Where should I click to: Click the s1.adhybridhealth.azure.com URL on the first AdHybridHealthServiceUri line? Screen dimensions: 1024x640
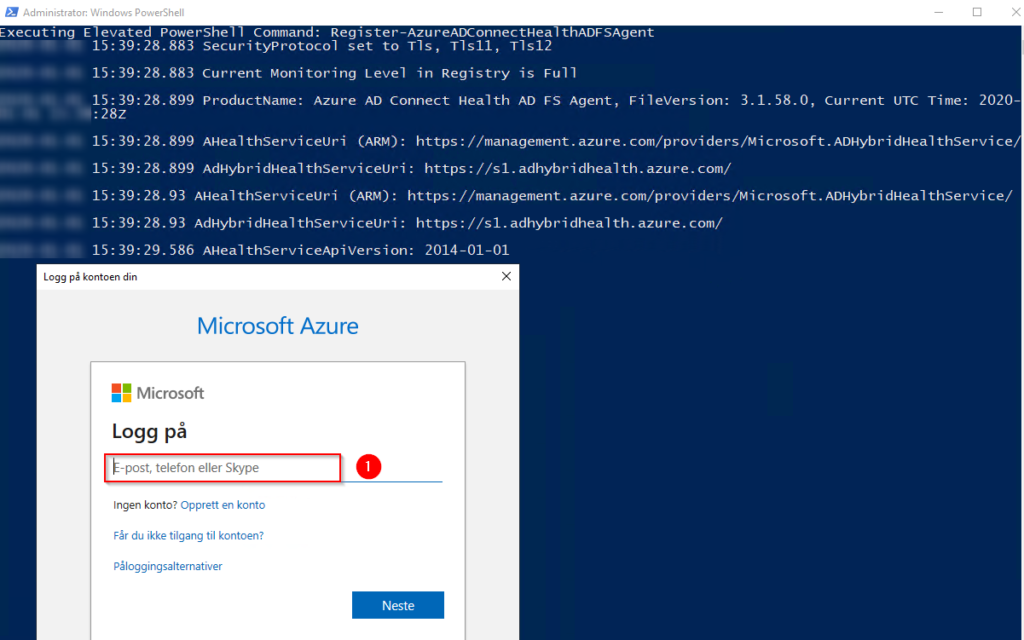(x=577, y=168)
